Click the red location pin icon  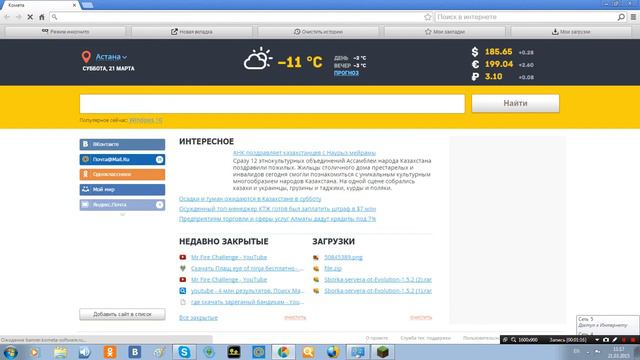coord(86,57)
